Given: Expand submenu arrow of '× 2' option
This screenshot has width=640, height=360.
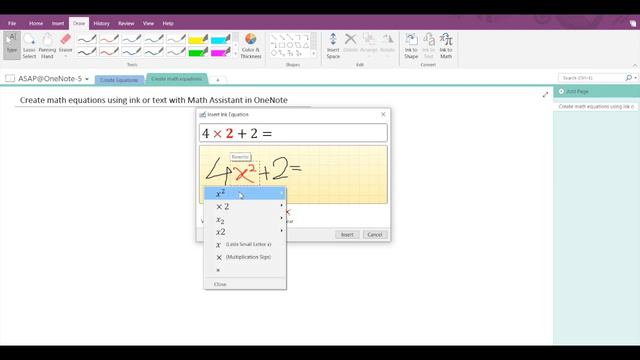Looking at the screenshot, I should [x=281, y=206].
